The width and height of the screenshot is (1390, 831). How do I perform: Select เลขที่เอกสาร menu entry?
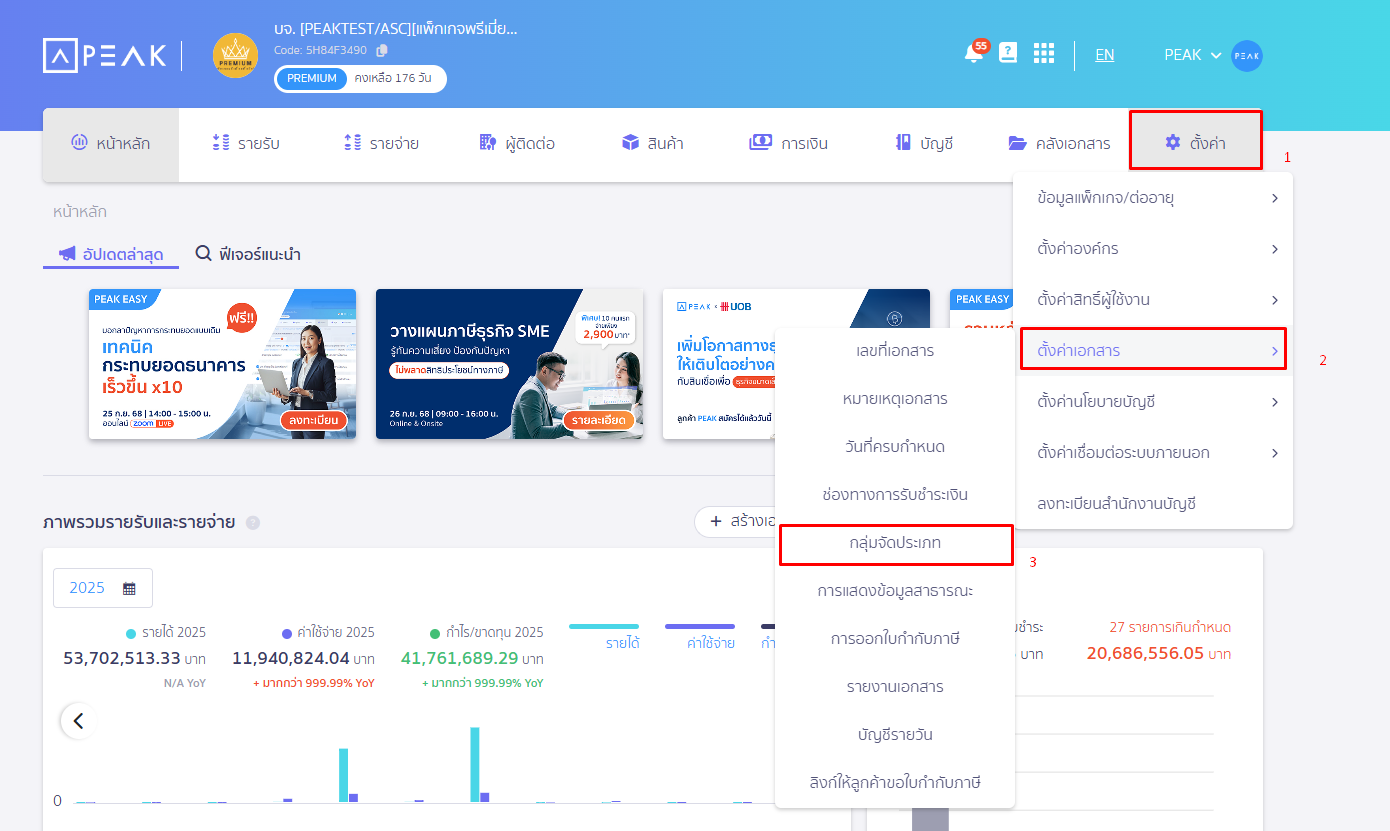[895, 351]
